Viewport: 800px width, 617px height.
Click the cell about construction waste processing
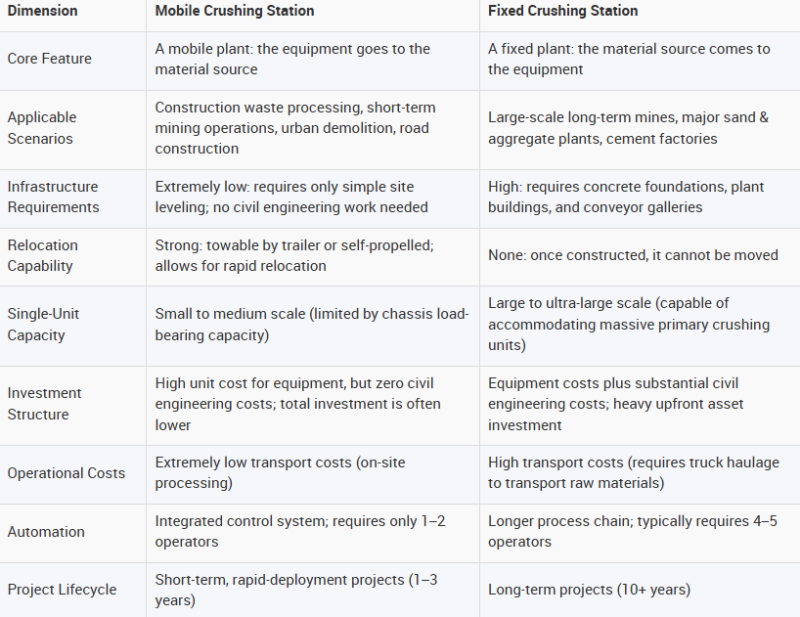click(x=313, y=130)
